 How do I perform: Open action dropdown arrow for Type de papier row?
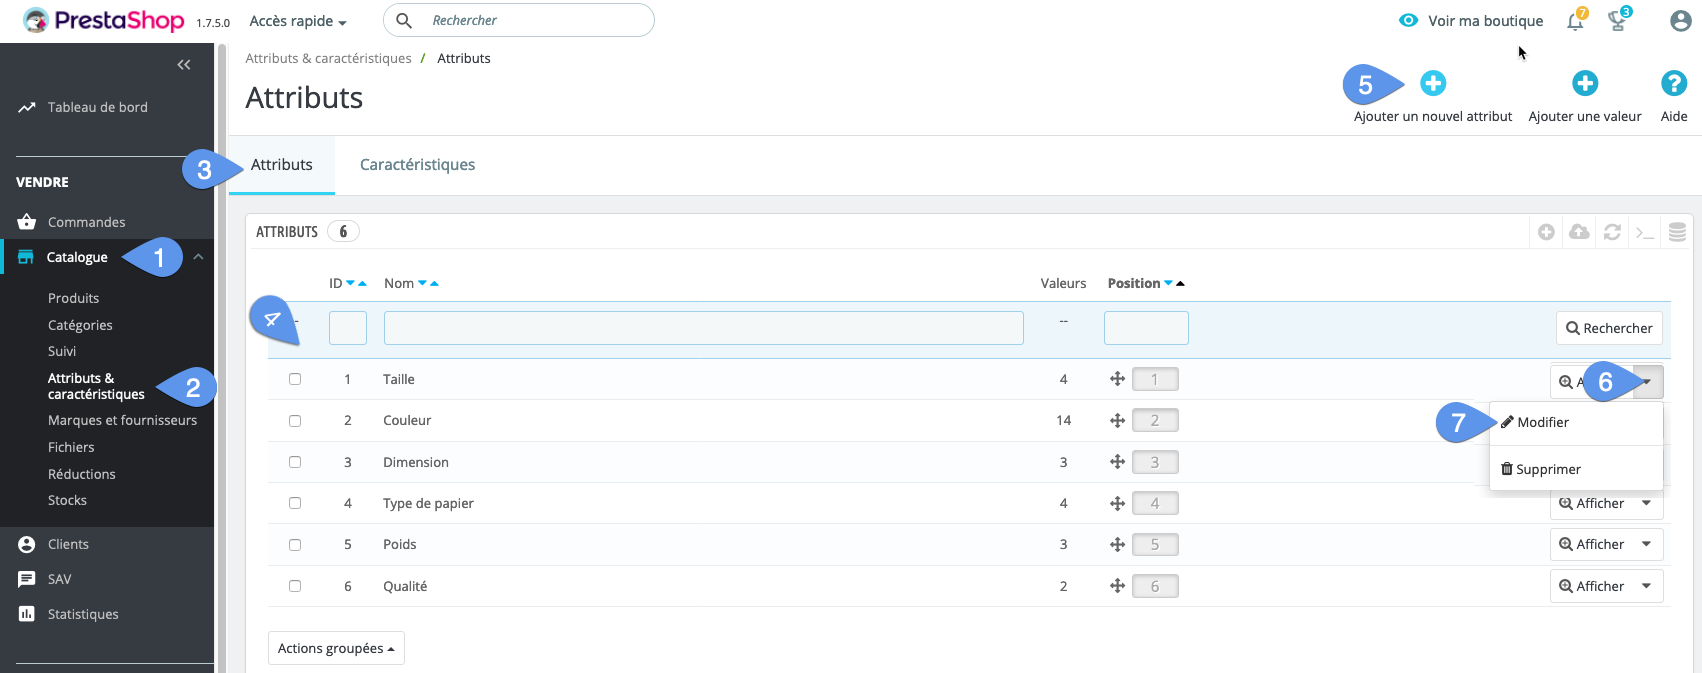pyautogui.click(x=1647, y=503)
